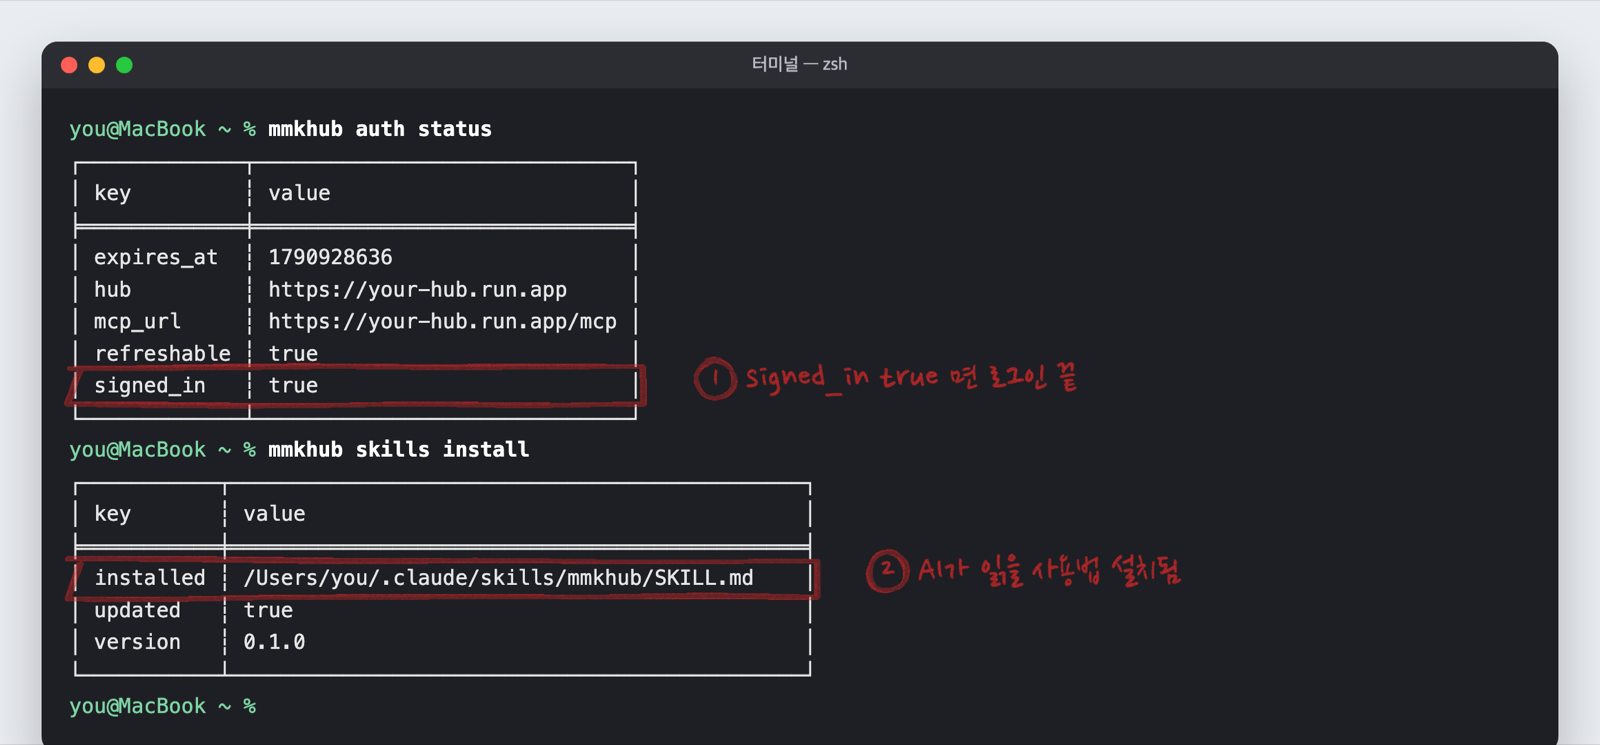Click the 'expires_at' key cell
Screen dimensions: 1600x745
point(156,257)
